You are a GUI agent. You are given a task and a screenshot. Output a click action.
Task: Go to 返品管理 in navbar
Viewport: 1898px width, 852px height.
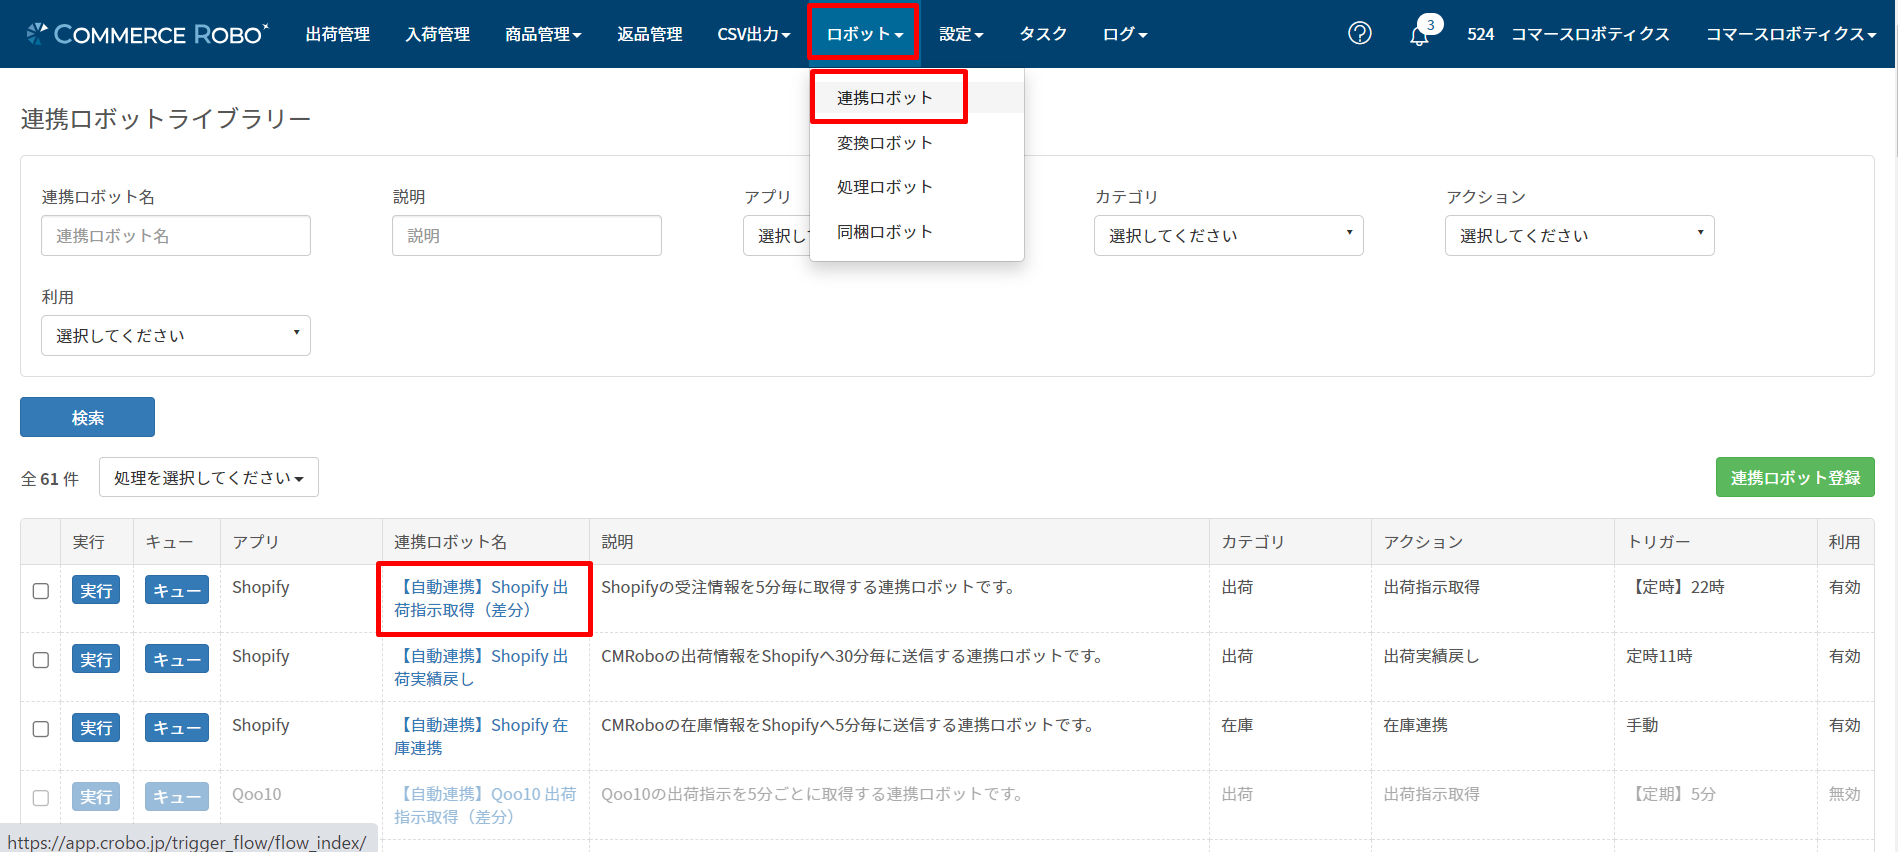650,34
